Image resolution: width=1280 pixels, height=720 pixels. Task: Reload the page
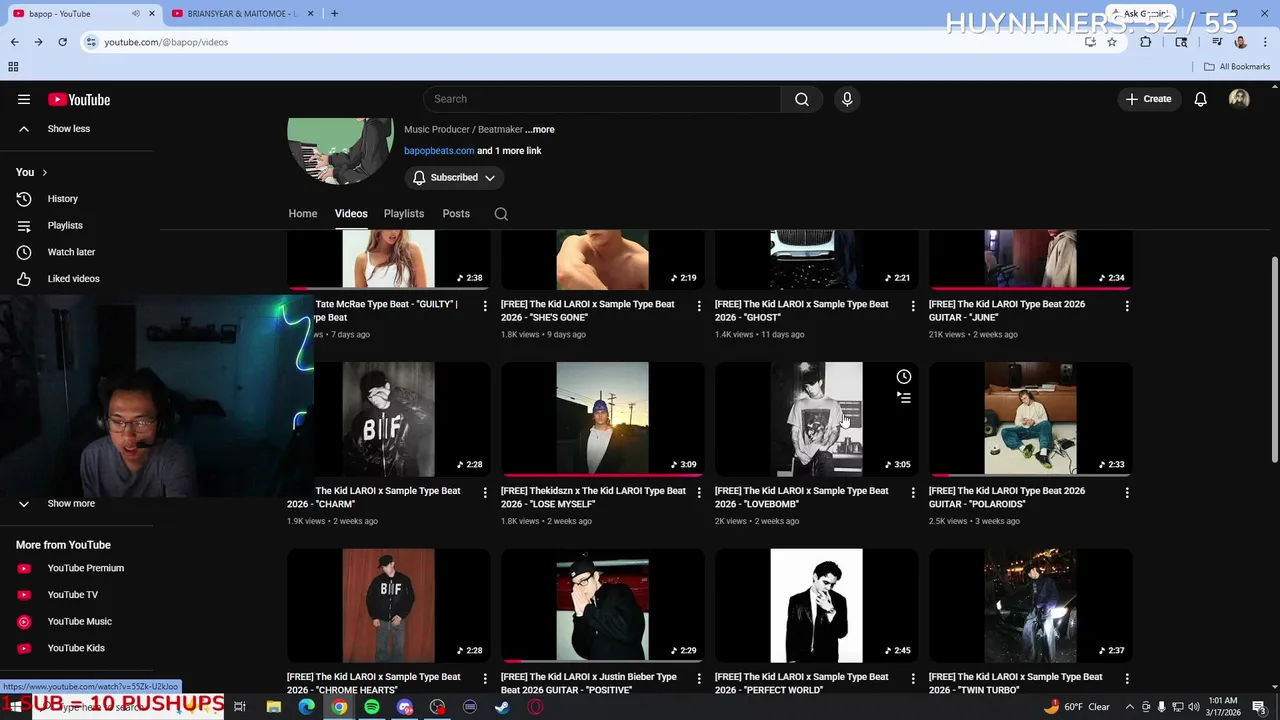[62, 42]
